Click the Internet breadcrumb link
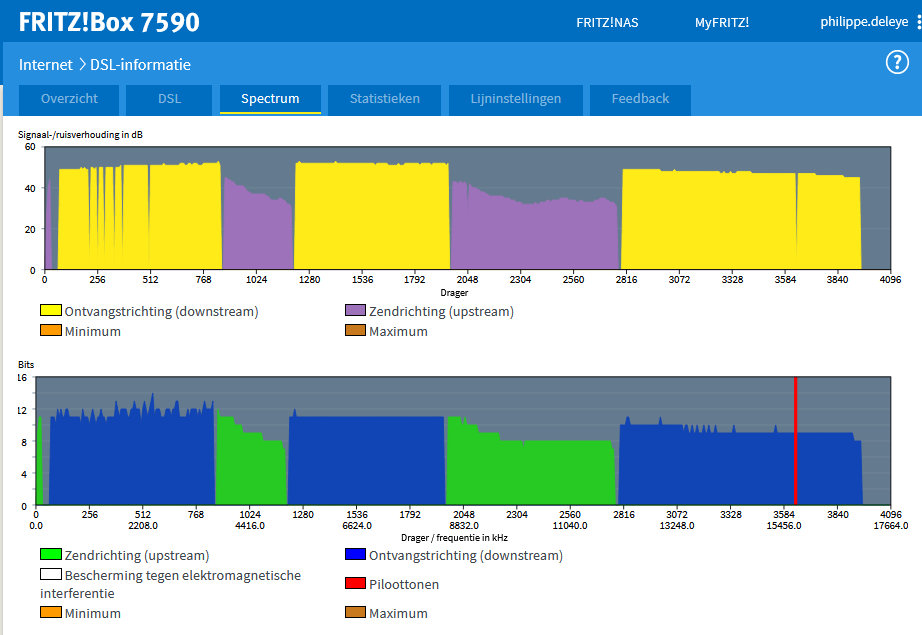This screenshot has height=635, width=922. [46, 65]
